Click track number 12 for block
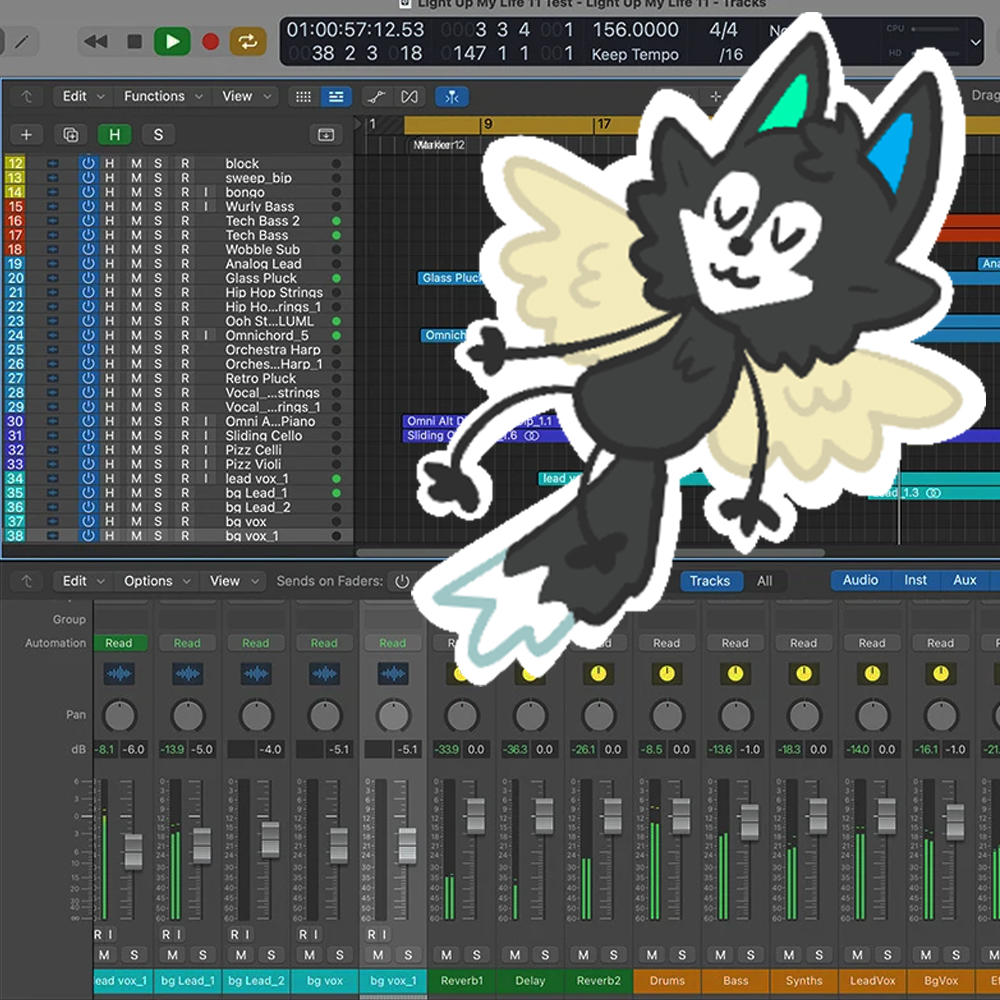This screenshot has width=1000, height=1000. pyautogui.click(x=15, y=163)
